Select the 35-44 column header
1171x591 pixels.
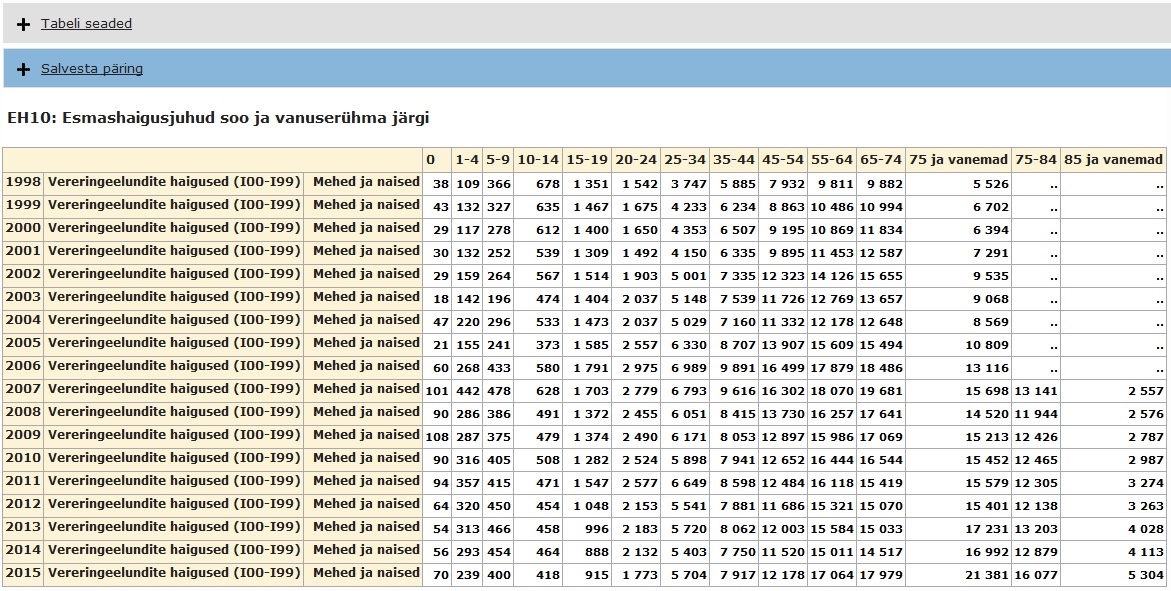pos(734,160)
